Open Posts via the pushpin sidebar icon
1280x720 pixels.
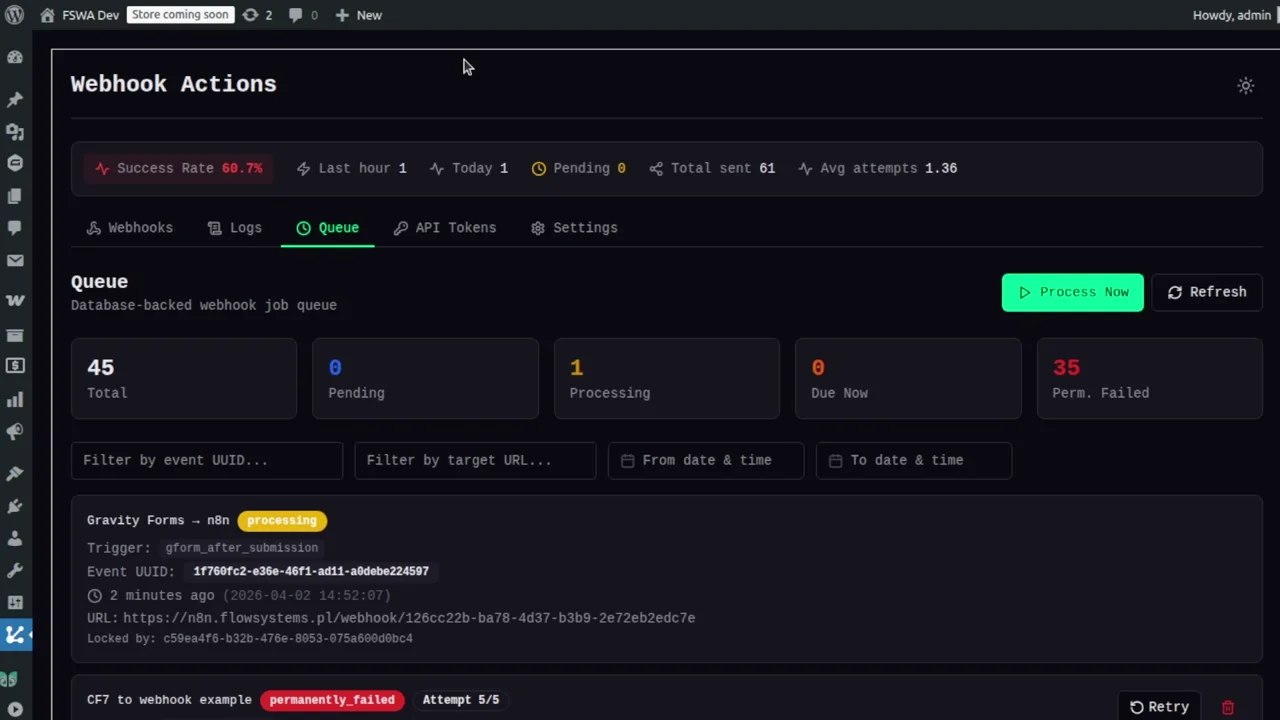click(15, 100)
